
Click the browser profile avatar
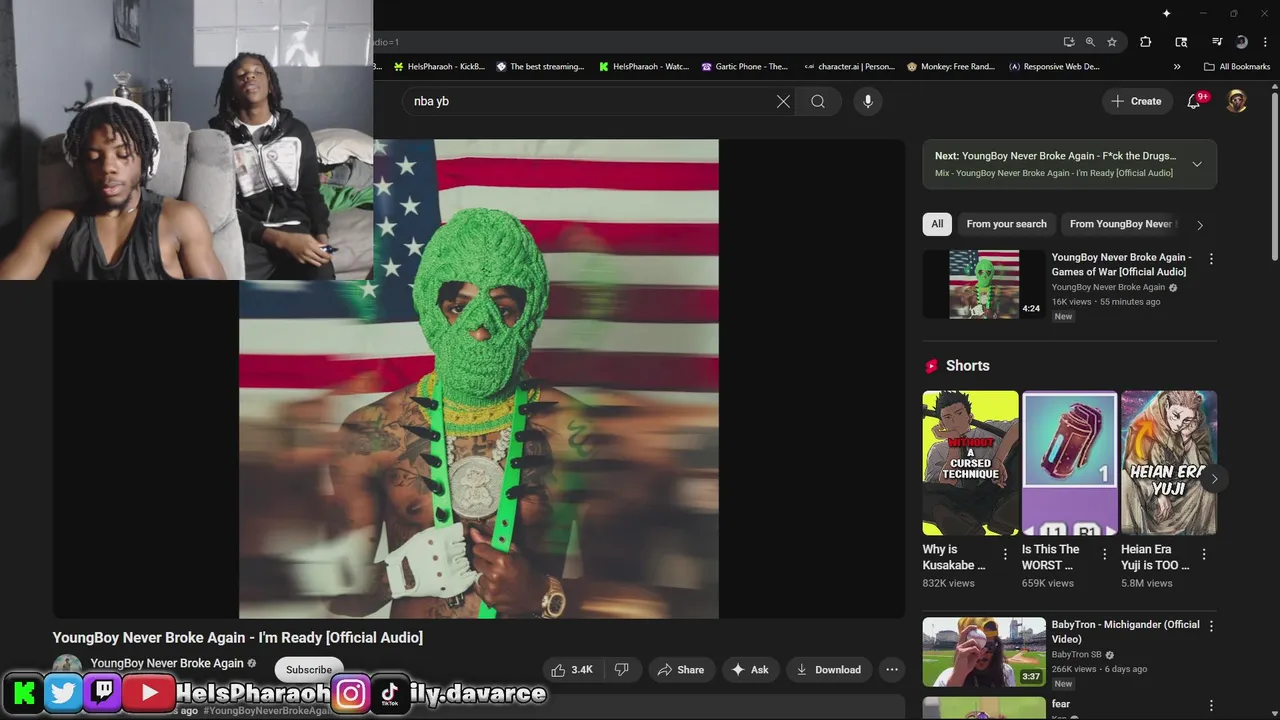(x=1241, y=42)
